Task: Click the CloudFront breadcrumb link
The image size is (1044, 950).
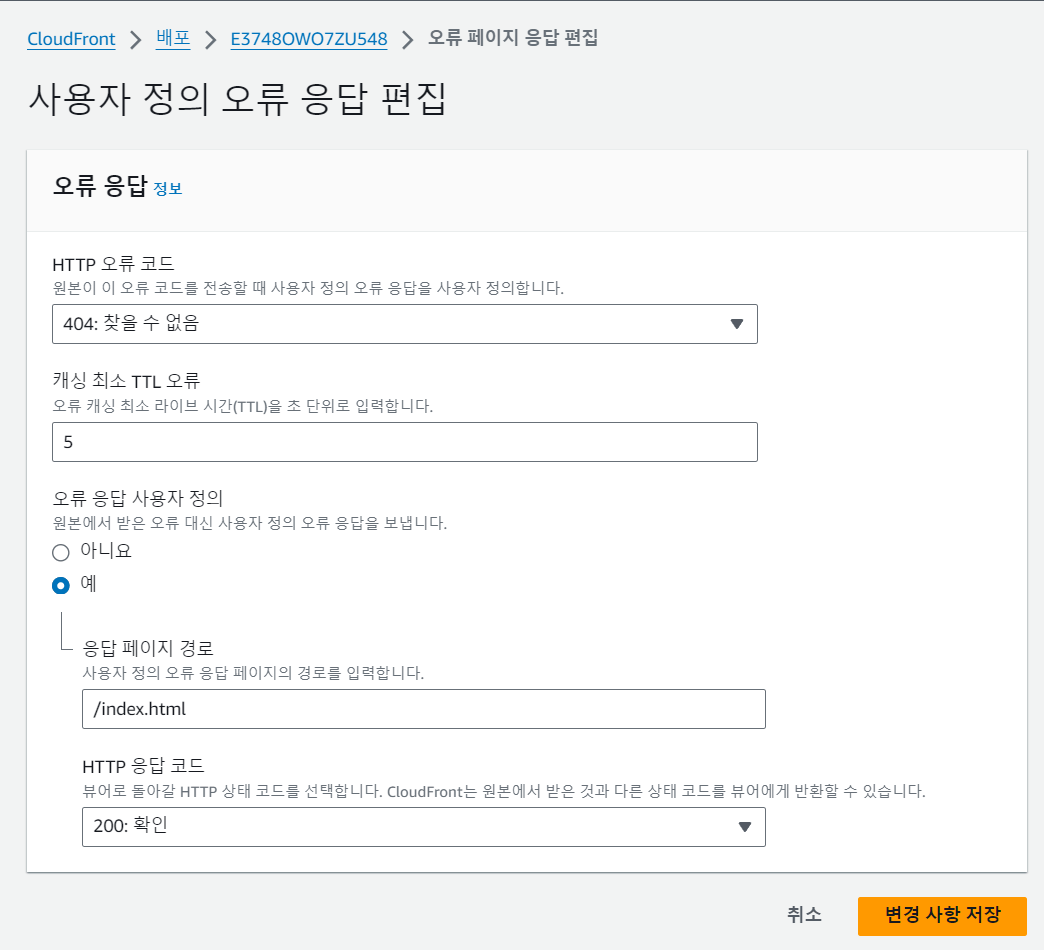Action: [71, 39]
